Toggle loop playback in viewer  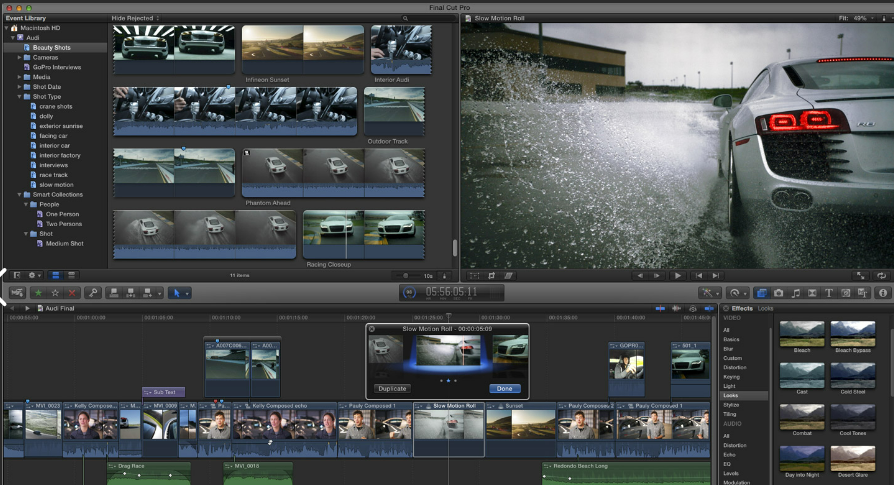pyautogui.click(x=881, y=276)
